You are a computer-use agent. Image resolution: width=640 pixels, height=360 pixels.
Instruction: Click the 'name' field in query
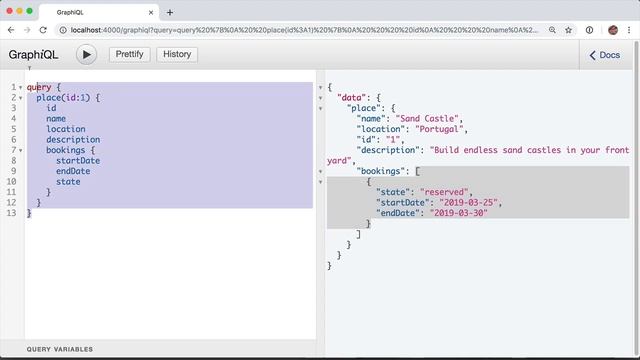[56, 118]
